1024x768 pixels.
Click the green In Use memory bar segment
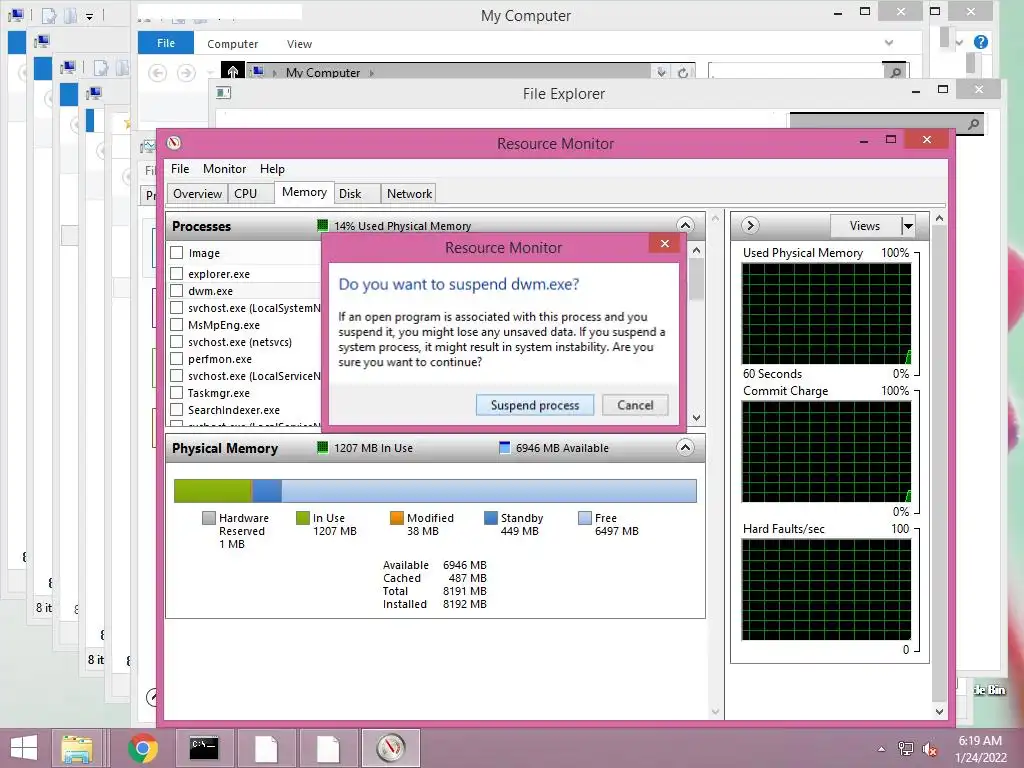(x=213, y=490)
